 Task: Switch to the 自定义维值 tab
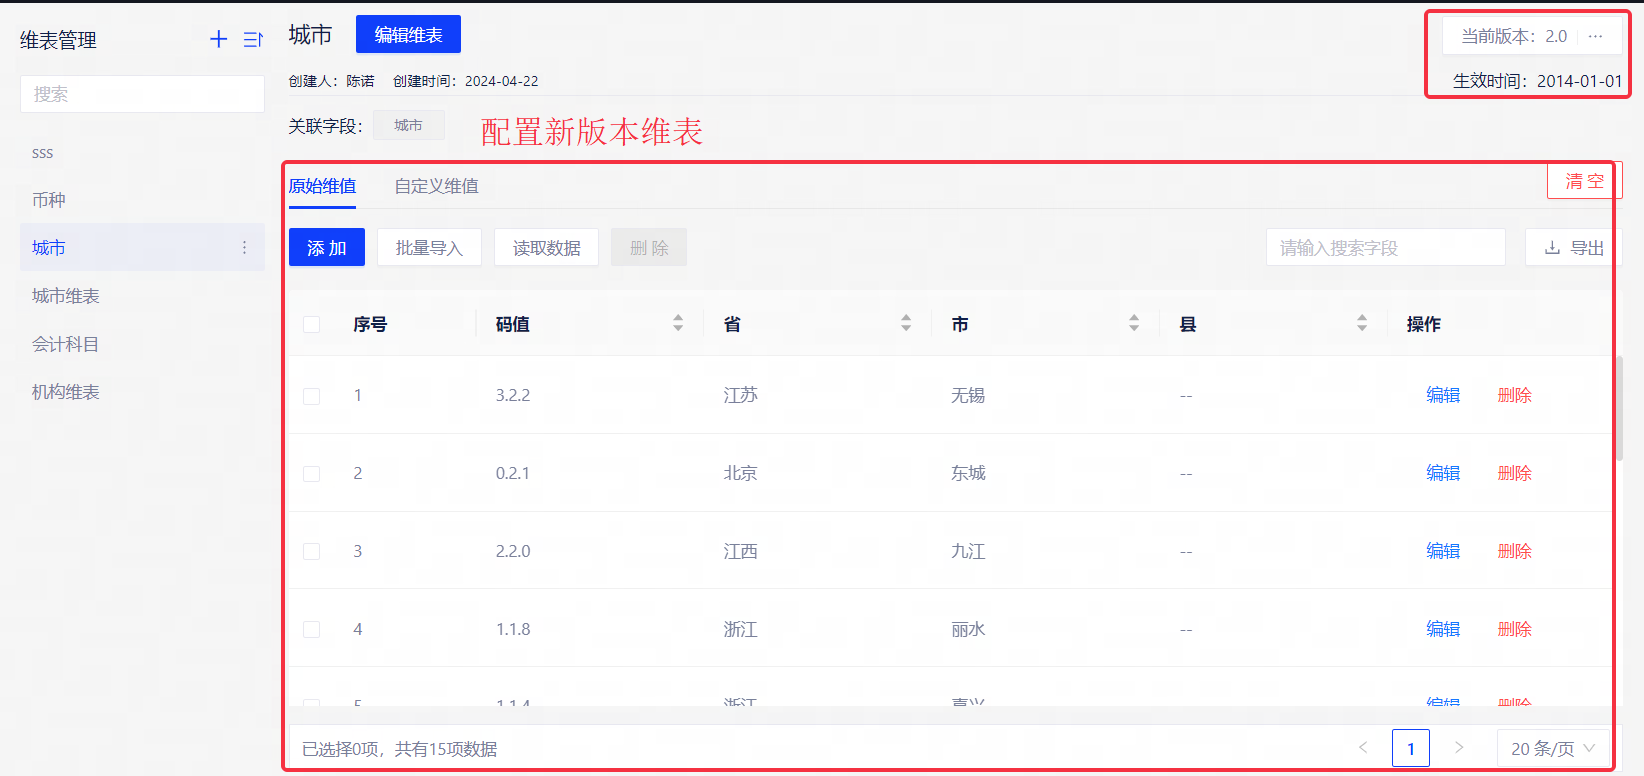click(436, 186)
